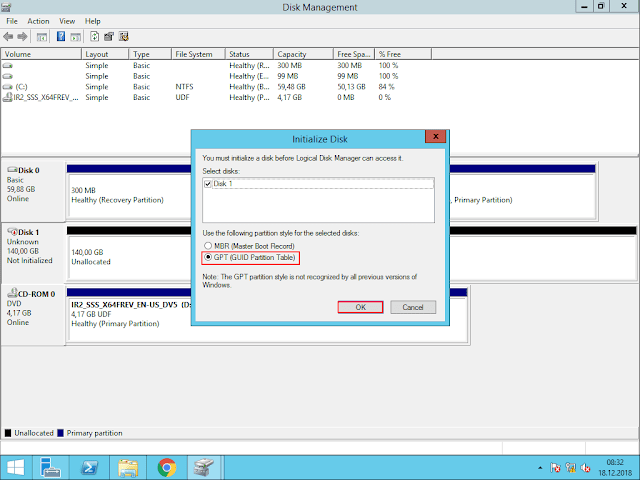640x480 pixels.
Task: Click the Disk Management taskbar icon
Action: click(204, 468)
